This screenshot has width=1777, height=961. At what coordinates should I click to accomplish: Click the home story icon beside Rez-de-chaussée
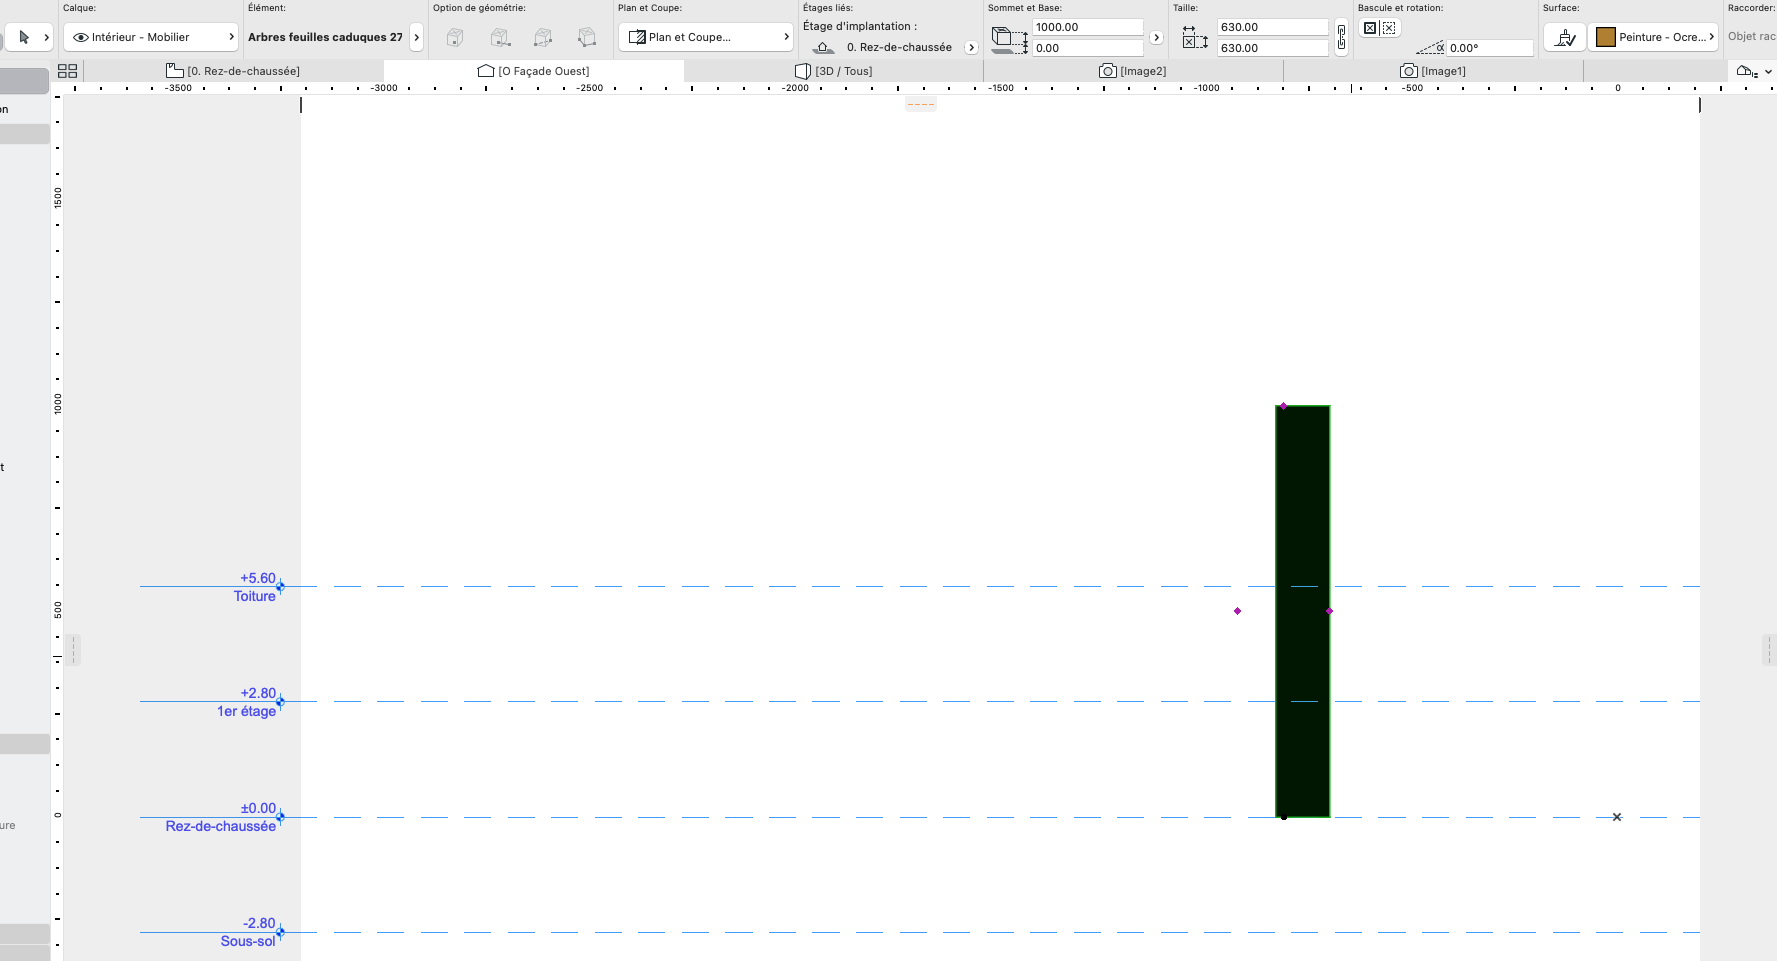pyautogui.click(x=823, y=47)
